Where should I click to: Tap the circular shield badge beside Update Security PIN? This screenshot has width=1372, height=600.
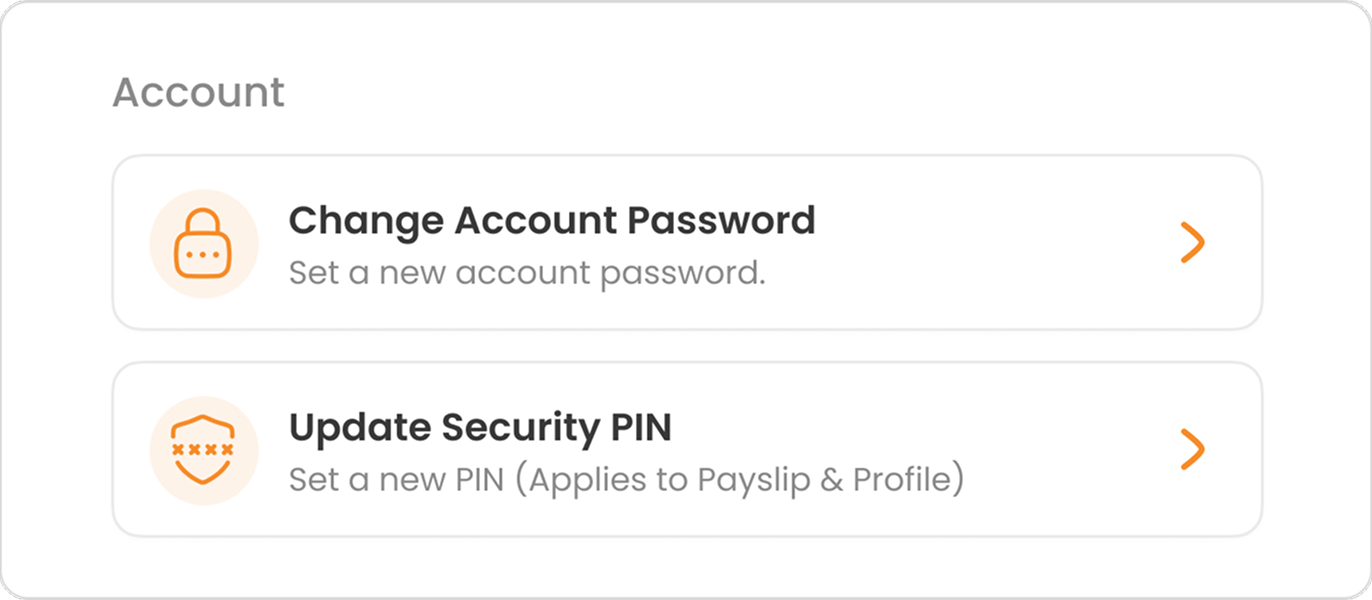coord(204,451)
